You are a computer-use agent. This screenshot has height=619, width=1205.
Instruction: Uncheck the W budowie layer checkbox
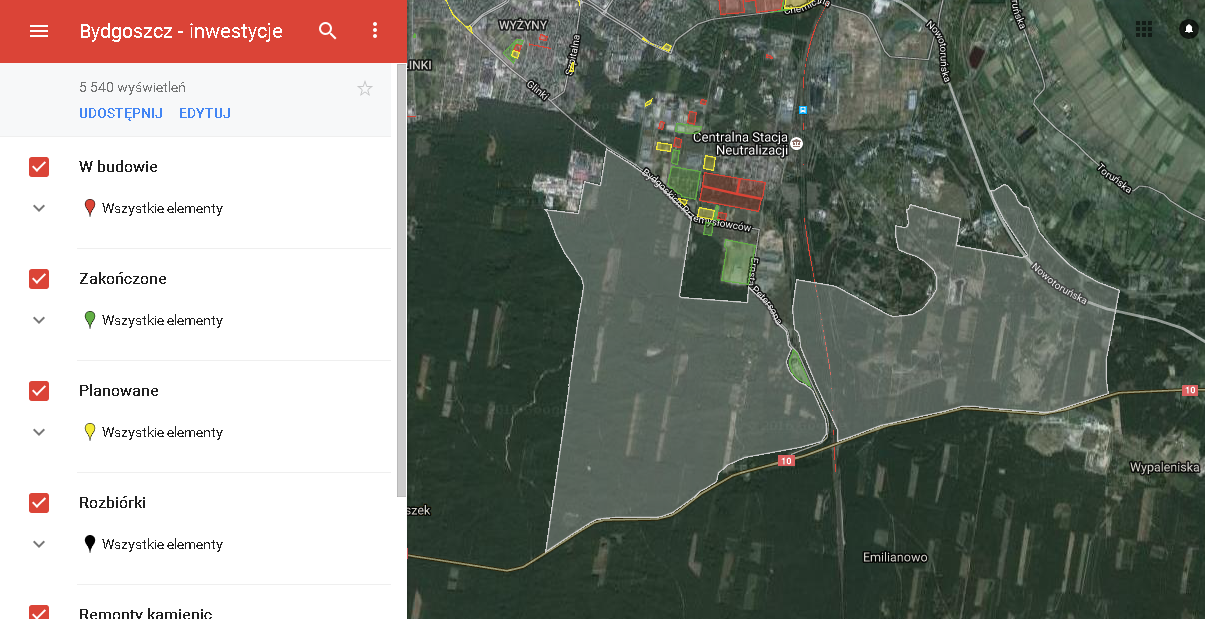39,167
